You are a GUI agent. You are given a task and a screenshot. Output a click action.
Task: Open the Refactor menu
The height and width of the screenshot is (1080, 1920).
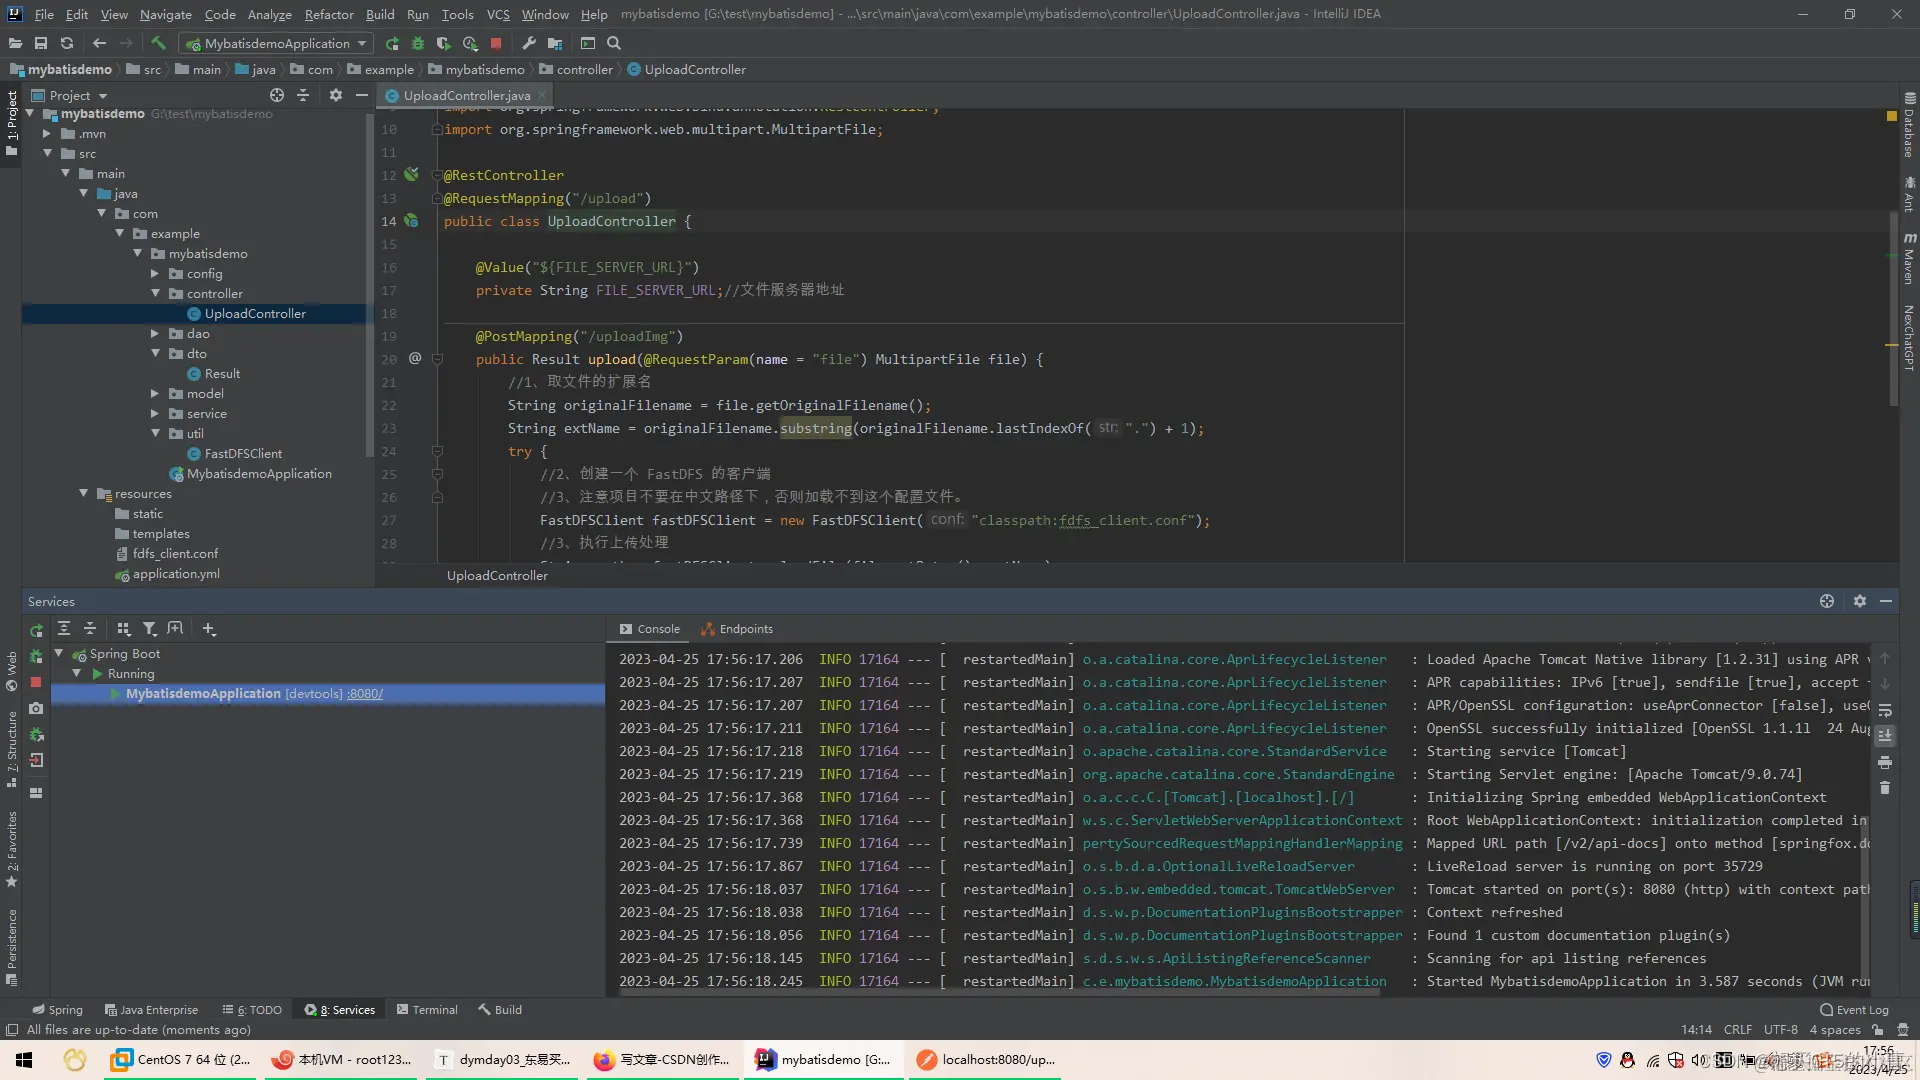[329, 14]
